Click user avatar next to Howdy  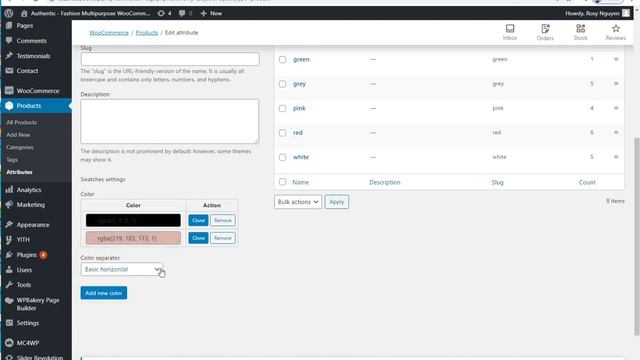(x=626, y=13)
